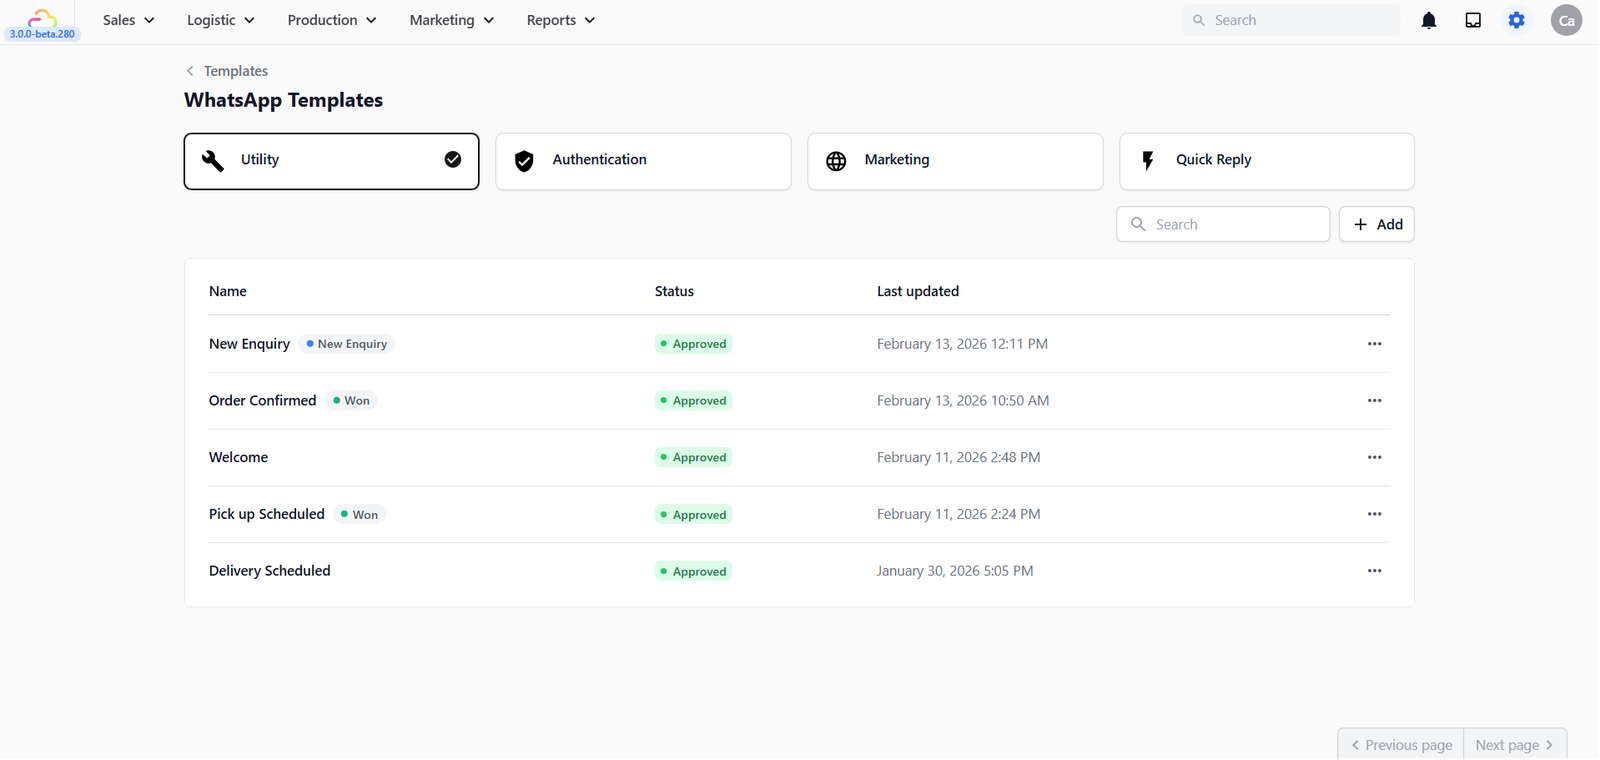This screenshot has height=760, width=1600.
Task: Open more options for New Enquiry row
Action: [1374, 344]
